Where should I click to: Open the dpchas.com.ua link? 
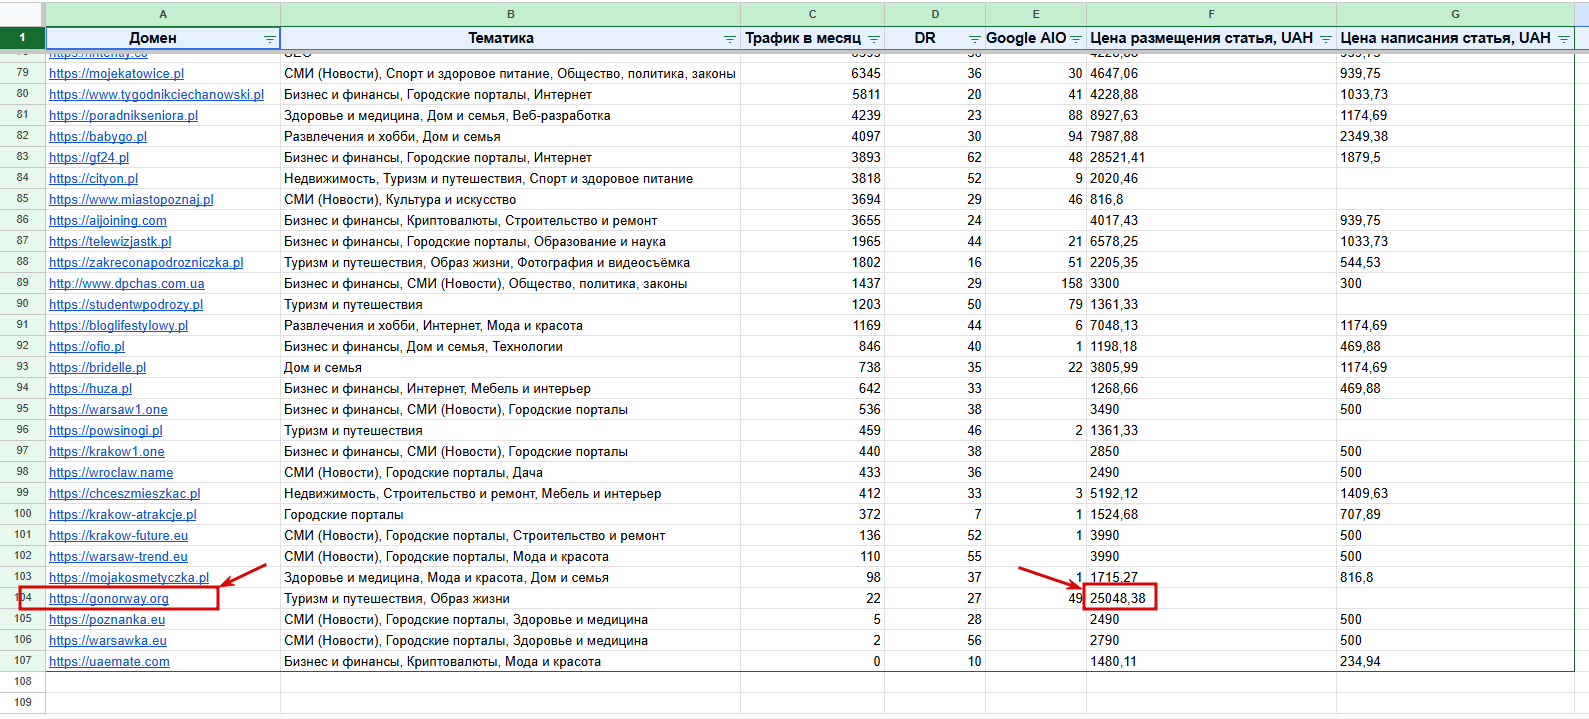point(127,283)
